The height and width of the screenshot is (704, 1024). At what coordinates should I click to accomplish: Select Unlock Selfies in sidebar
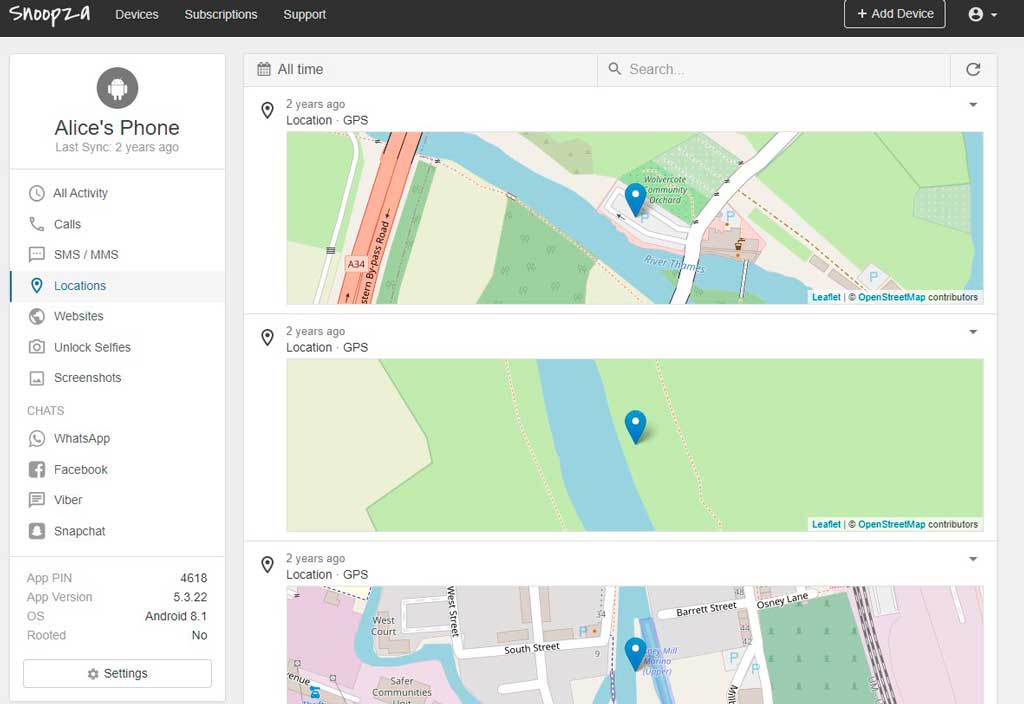92,347
